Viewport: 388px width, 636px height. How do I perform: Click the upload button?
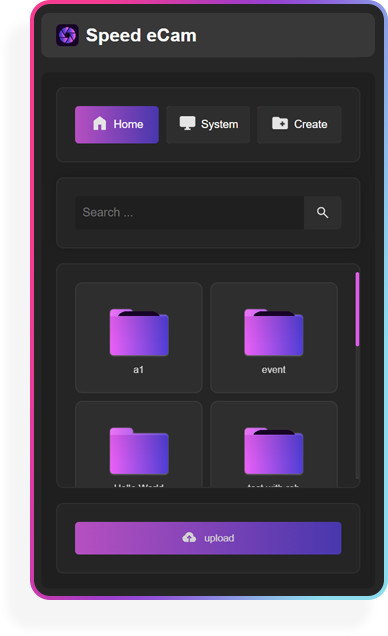(208, 538)
